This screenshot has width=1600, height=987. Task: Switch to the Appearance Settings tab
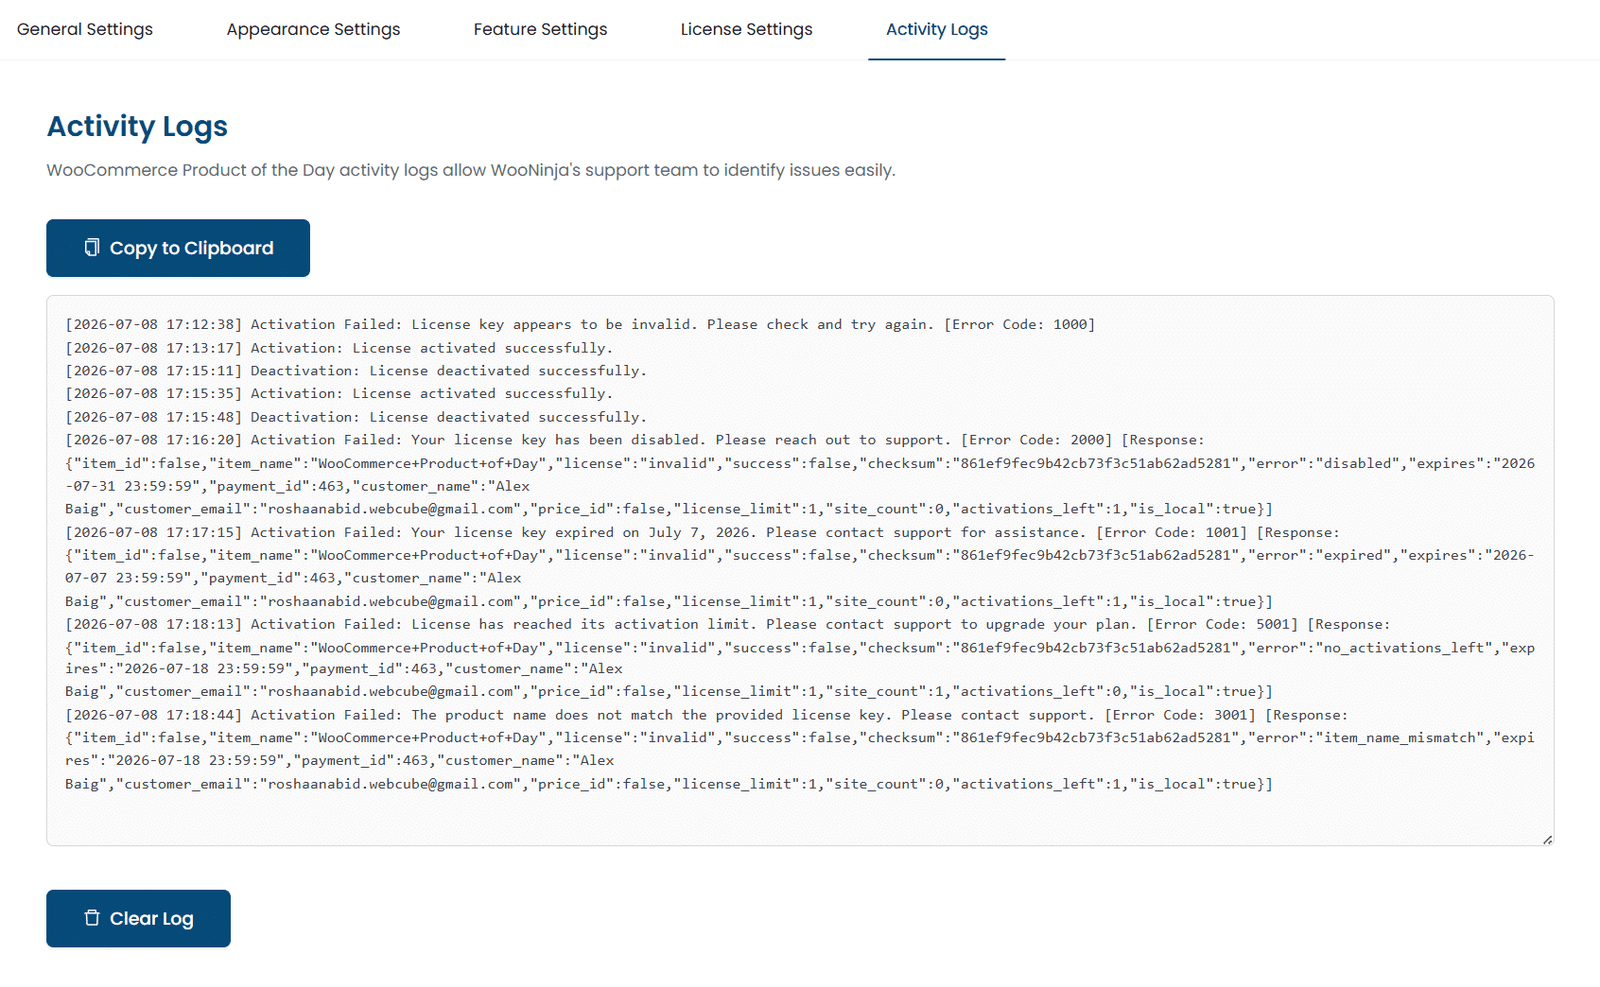click(x=313, y=29)
